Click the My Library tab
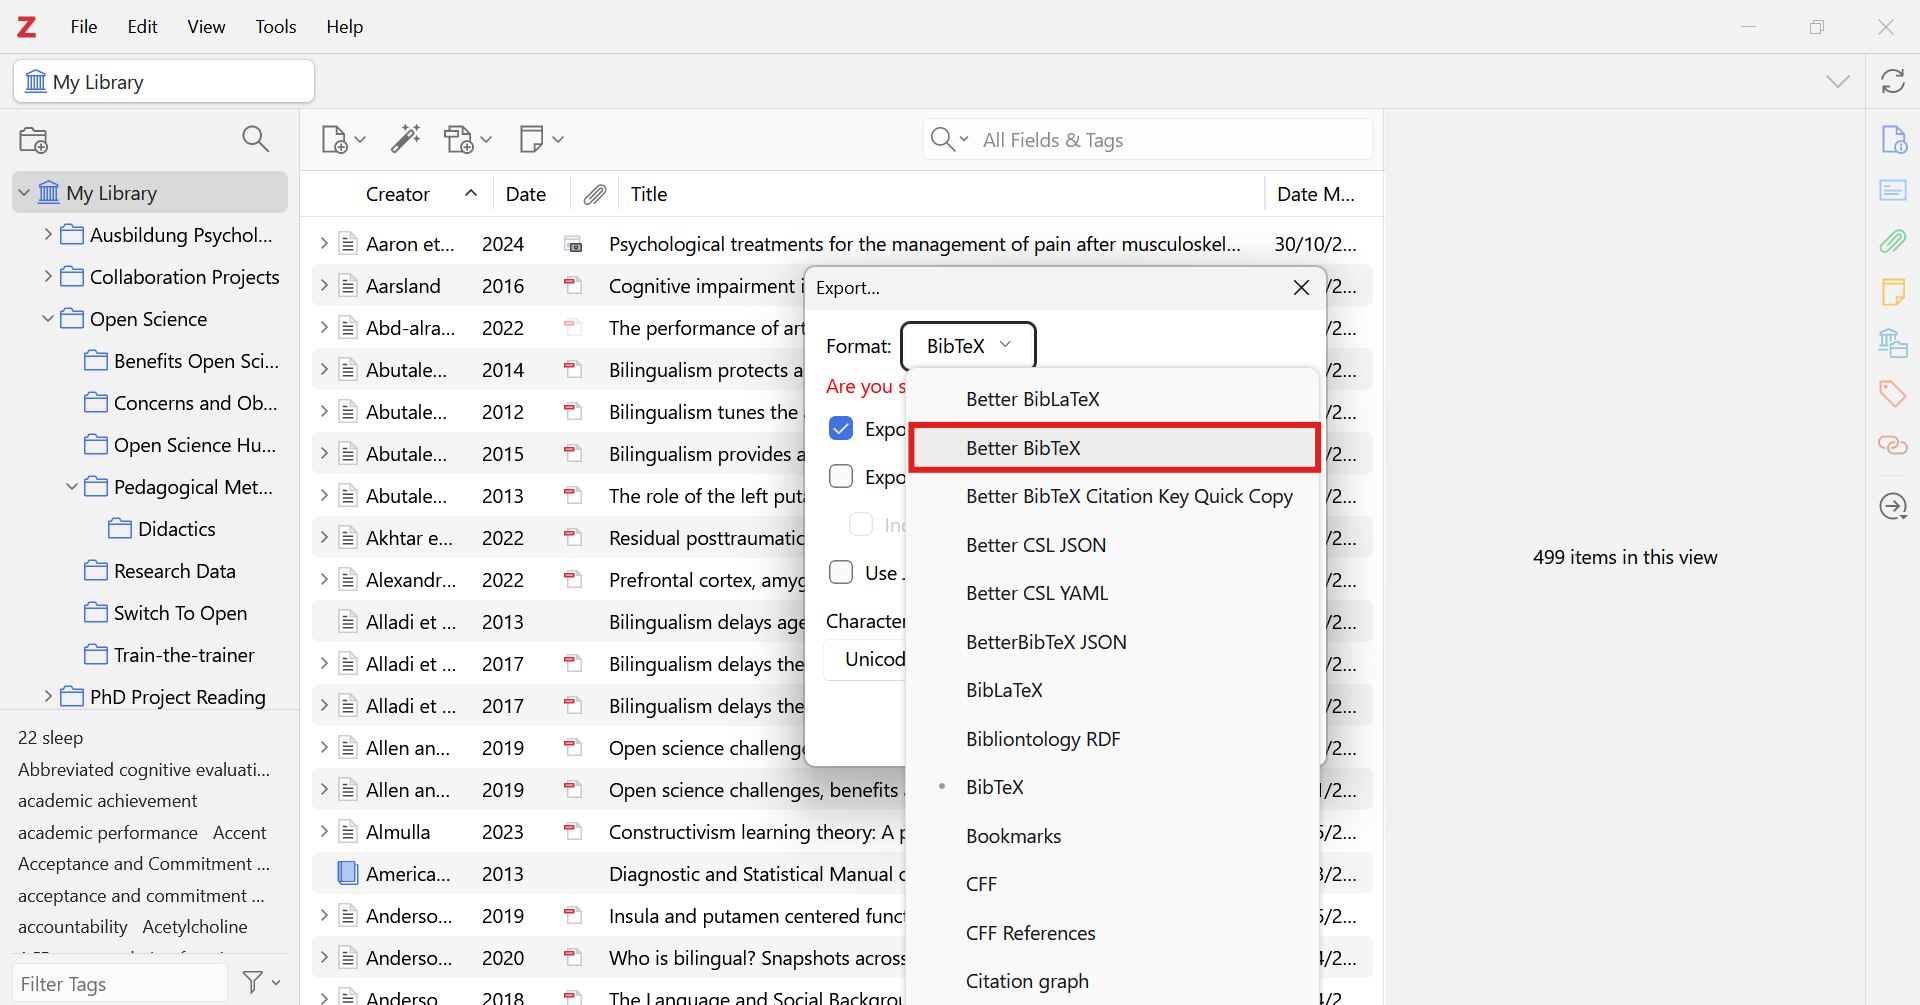This screenshot has height=1005, width=1920. click(x=164, y=81)
